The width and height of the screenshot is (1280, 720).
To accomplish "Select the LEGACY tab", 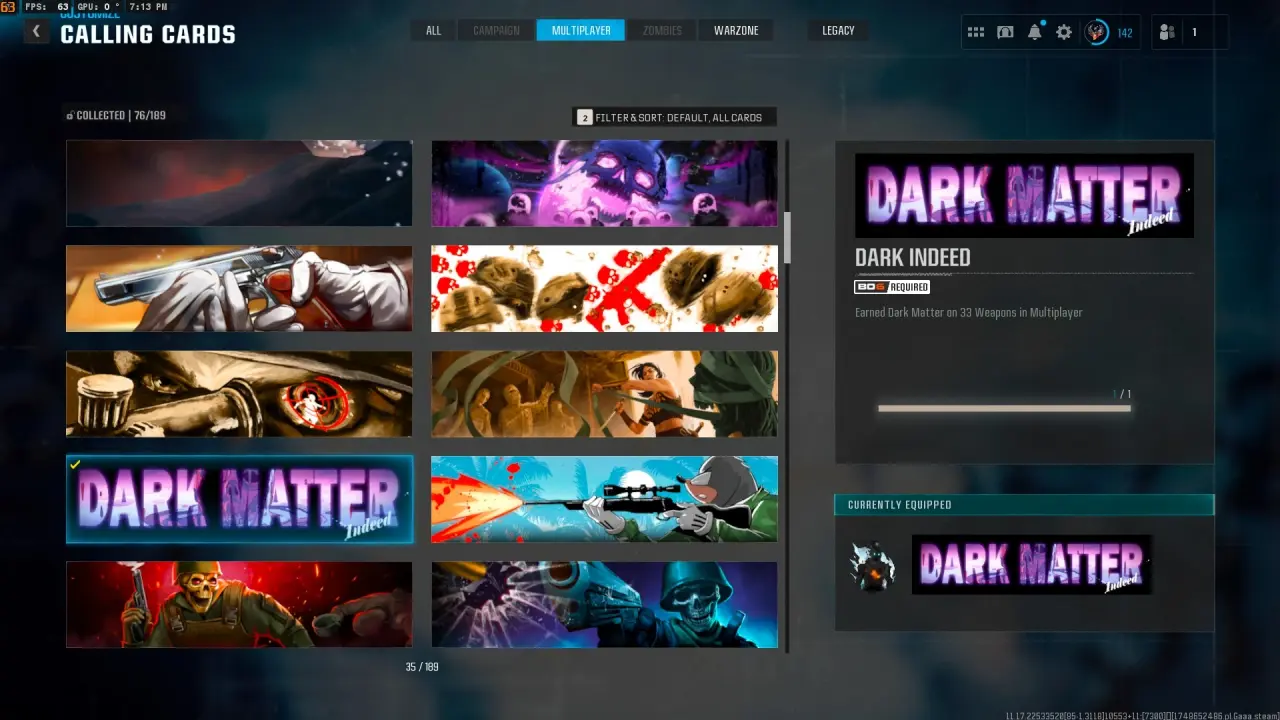I will tap(838, 30).
